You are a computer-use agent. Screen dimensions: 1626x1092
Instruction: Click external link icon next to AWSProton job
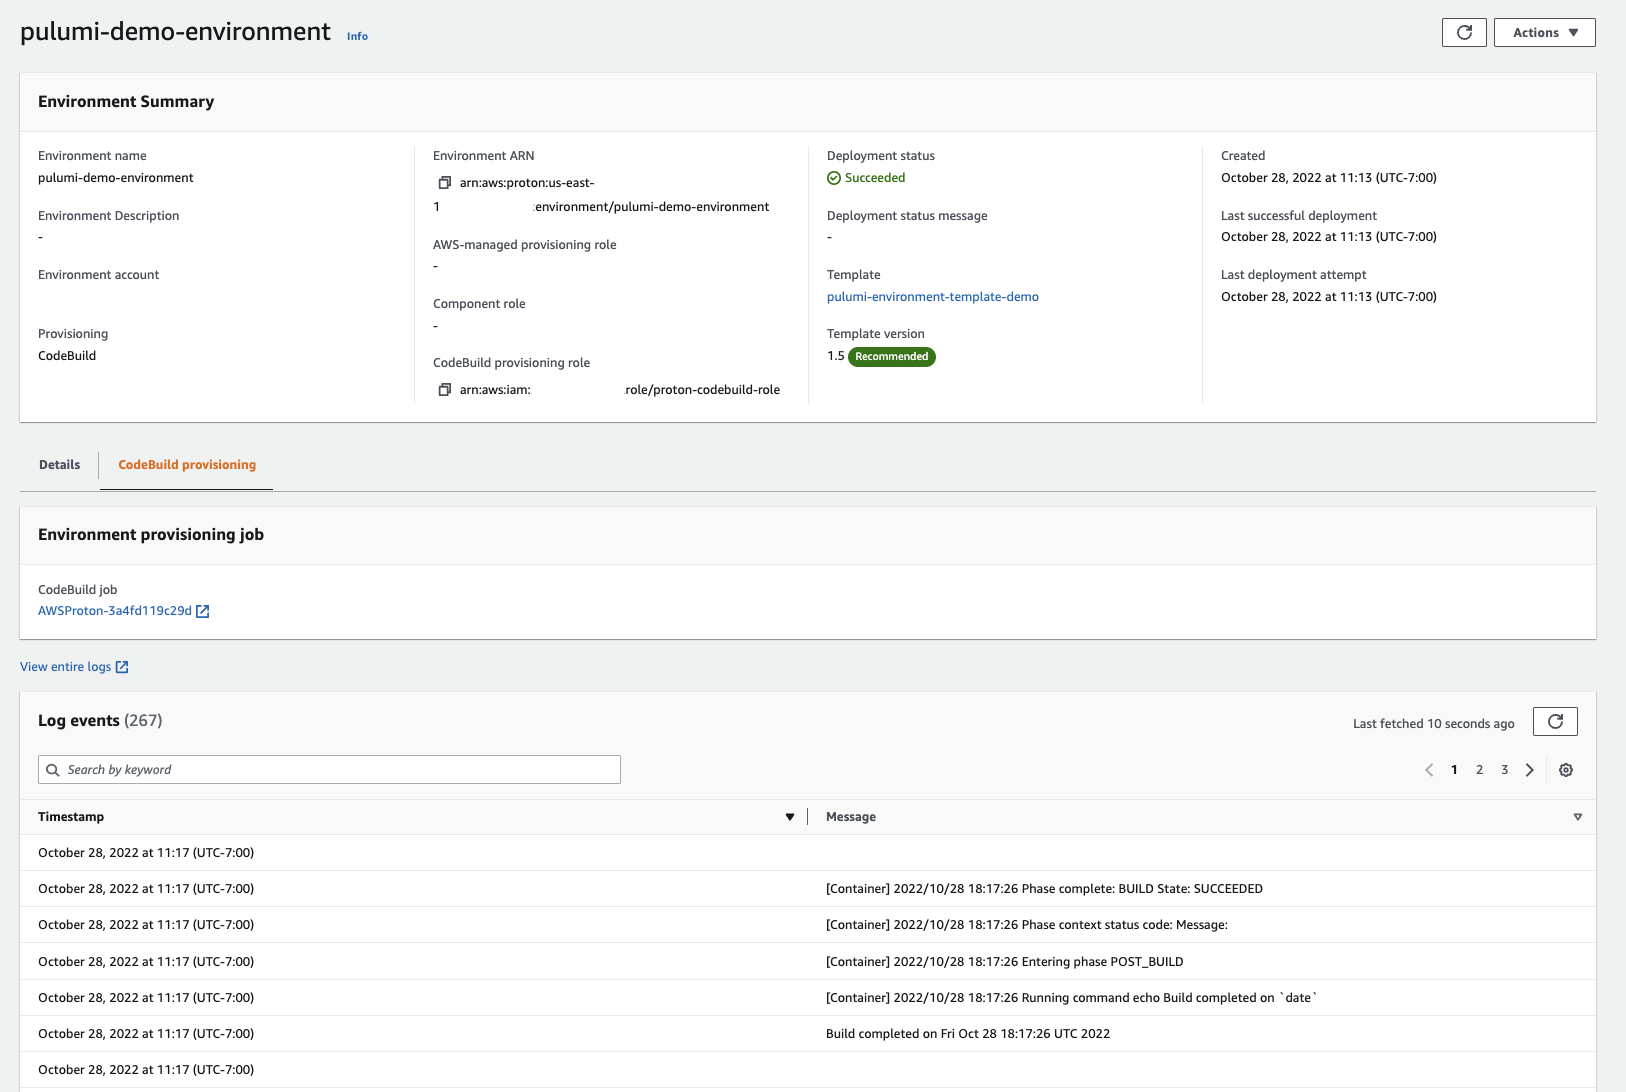pos(203,611)
